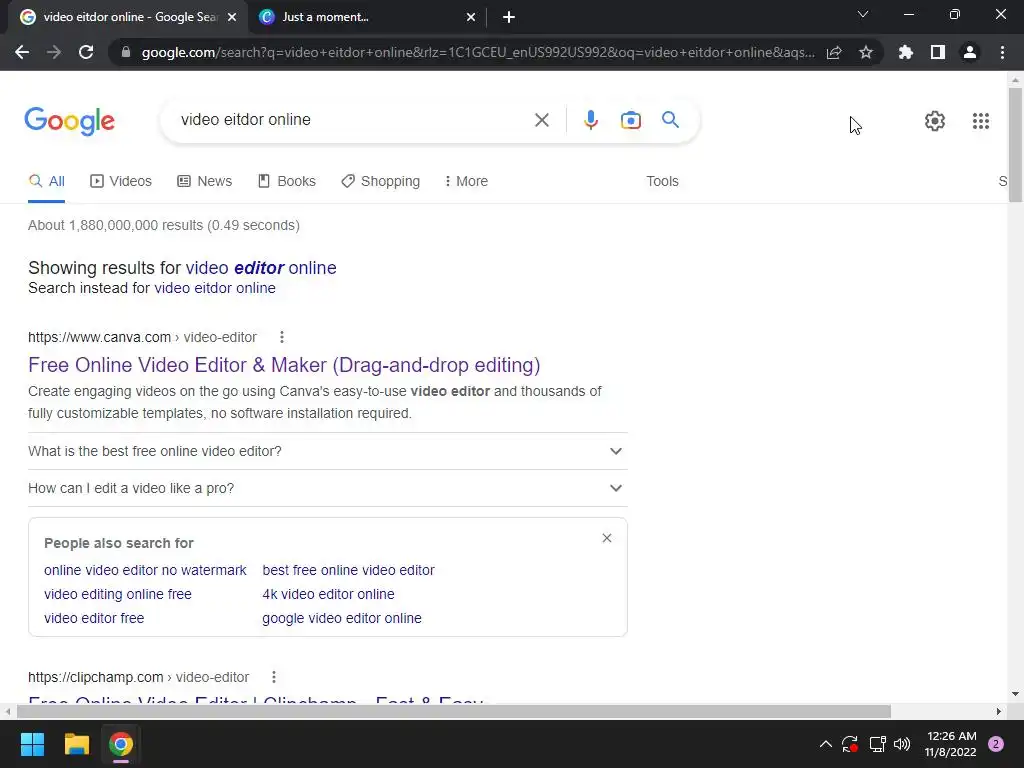Image resolution: width=1024 pixels, height=768 pixels.
Task: Dismiss the 'People also search for' box
Action: (x=607, y=538)
